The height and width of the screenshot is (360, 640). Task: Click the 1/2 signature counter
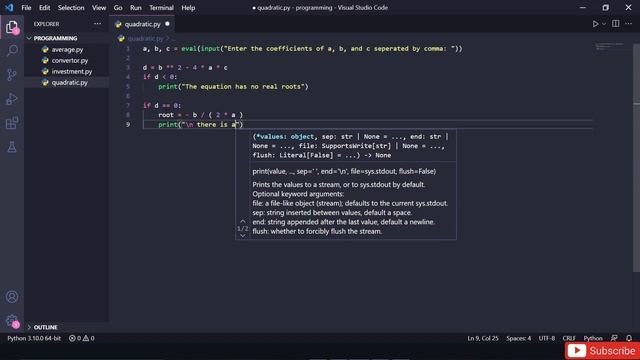tap(242, 229)
